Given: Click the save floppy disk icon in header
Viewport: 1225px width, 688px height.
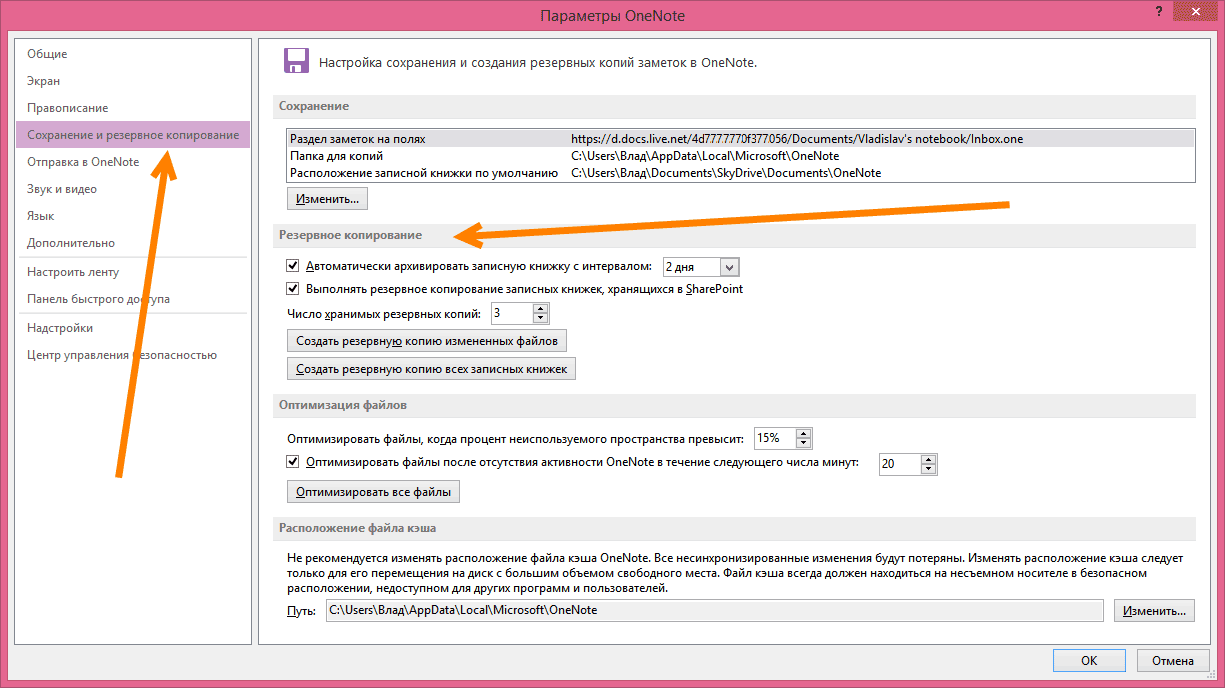Looking at the screenshot, I should [295, 61].
